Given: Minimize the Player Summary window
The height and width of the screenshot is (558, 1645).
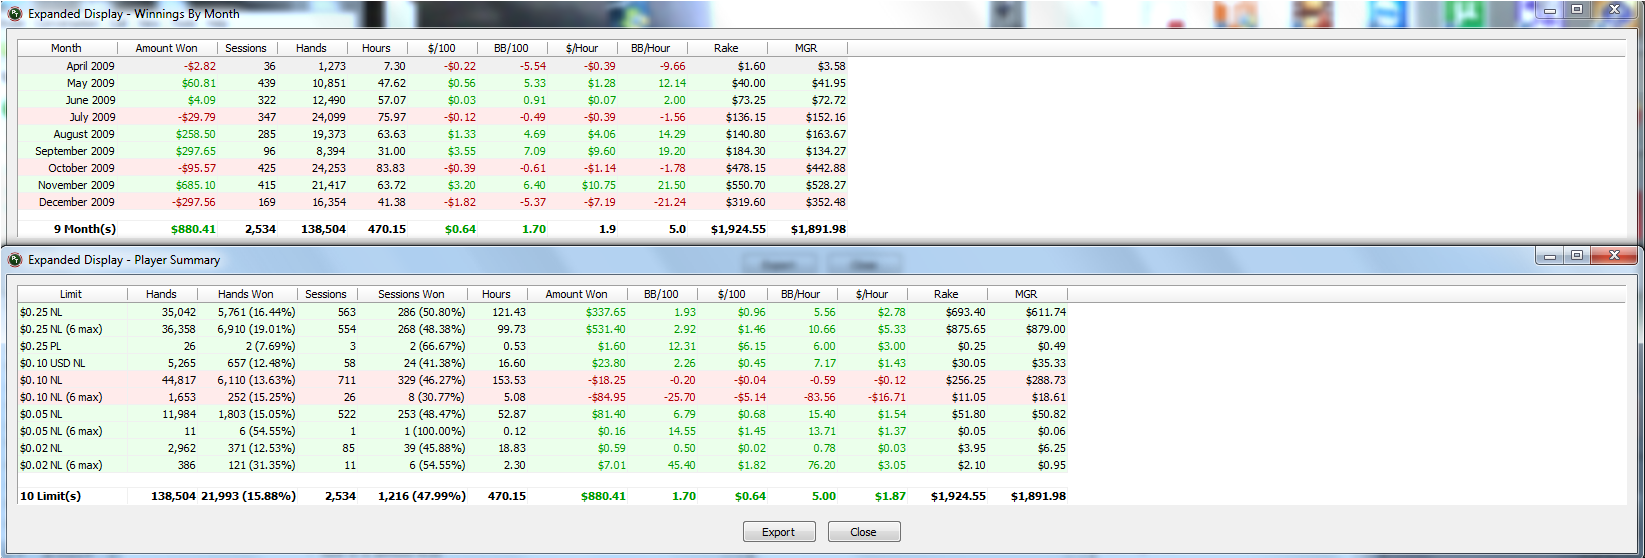Looking at the screenshot, I should pos(1550,256).
